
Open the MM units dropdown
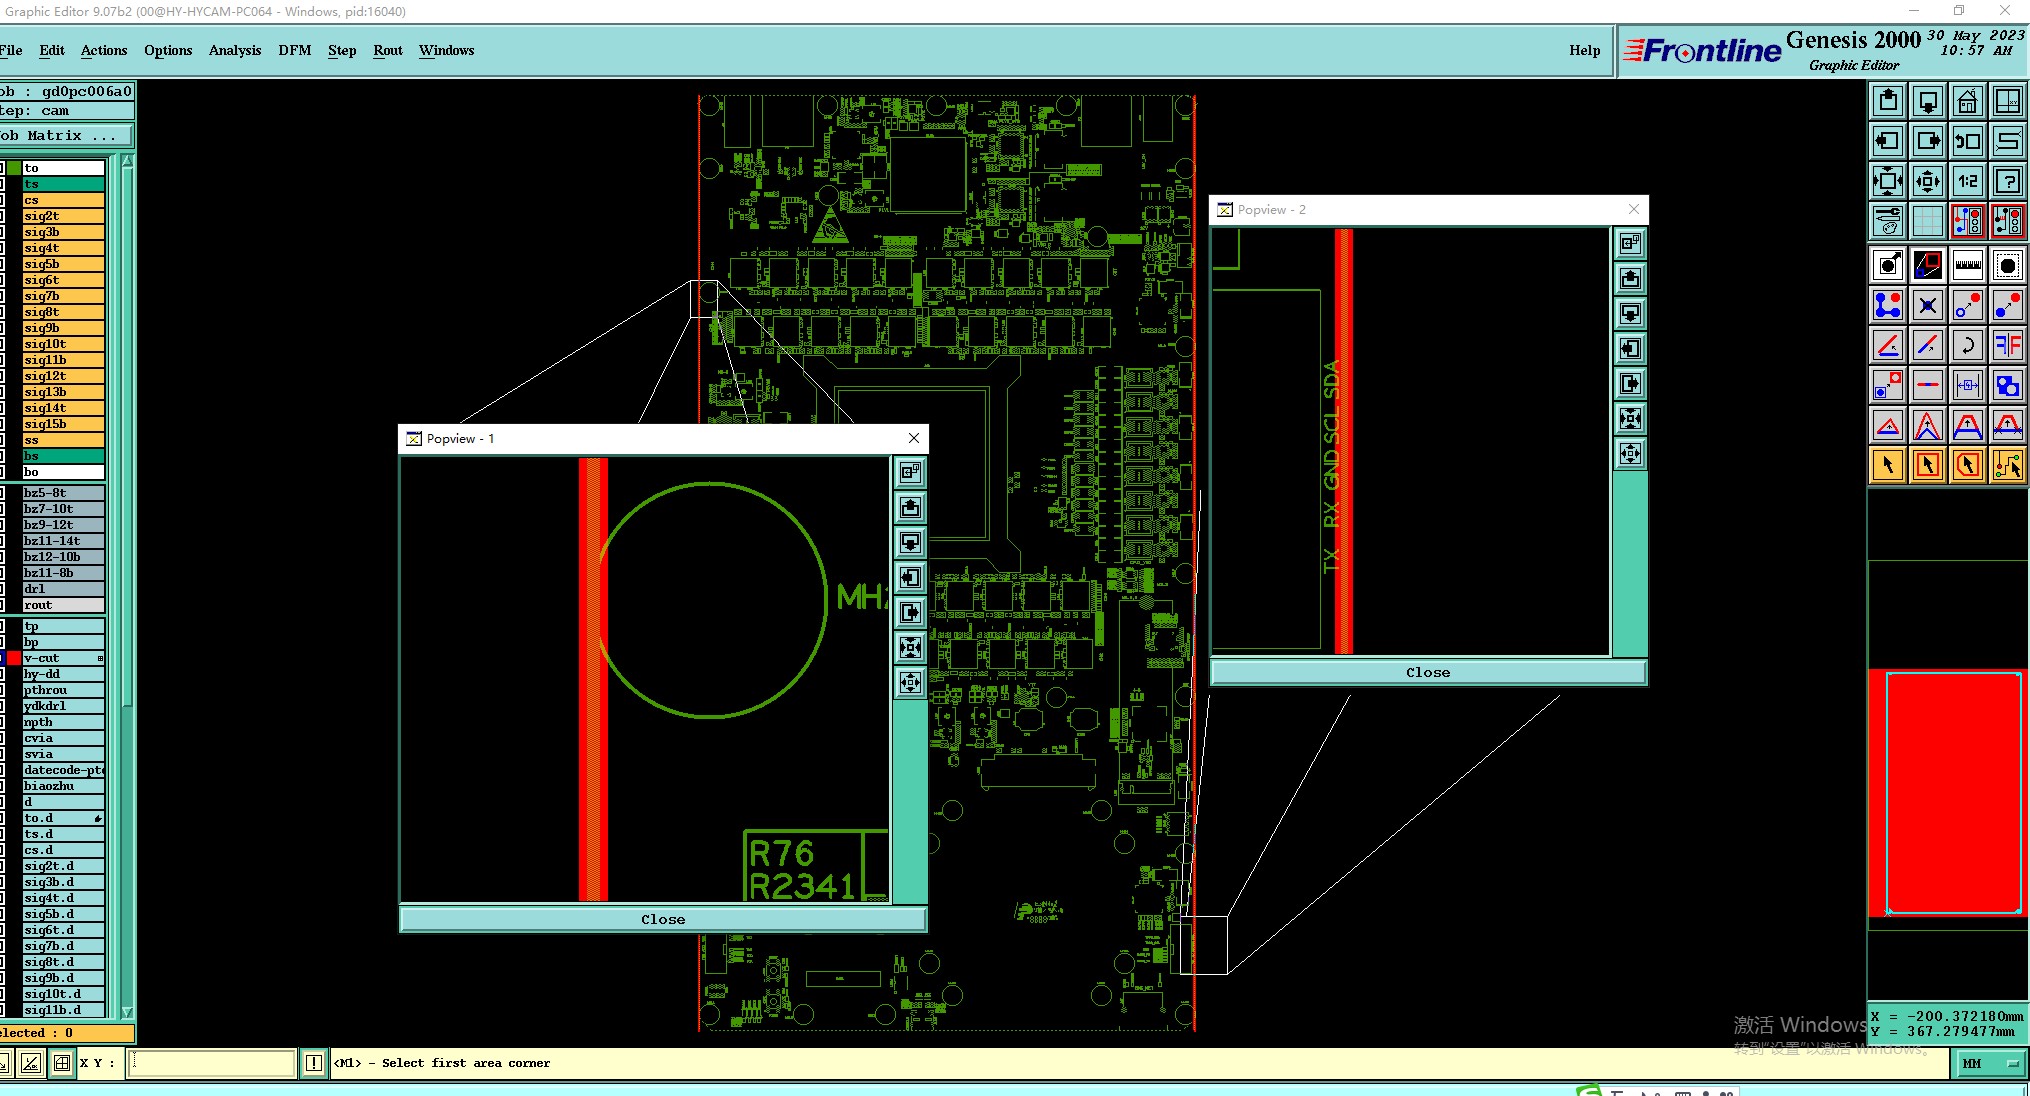[x=1989, y=1064]
